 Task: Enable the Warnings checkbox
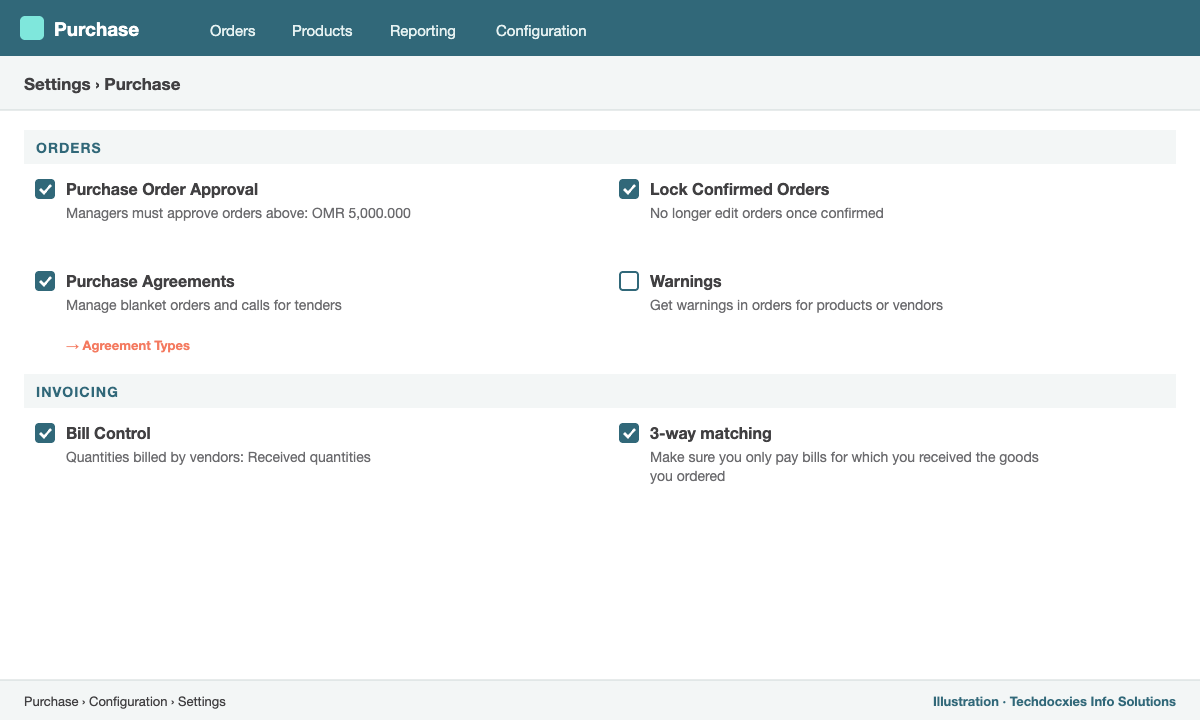629,281
